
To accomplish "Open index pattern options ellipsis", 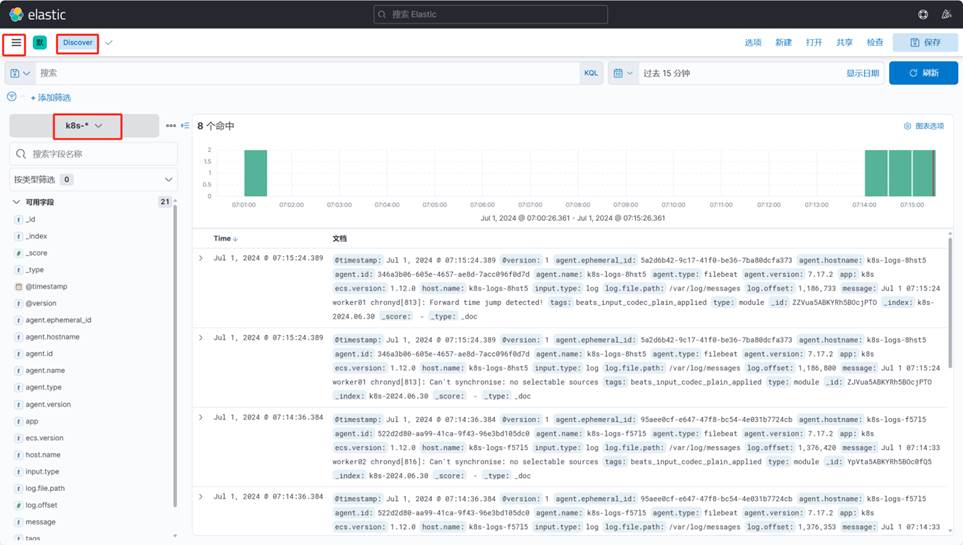I will pos(171,125).
